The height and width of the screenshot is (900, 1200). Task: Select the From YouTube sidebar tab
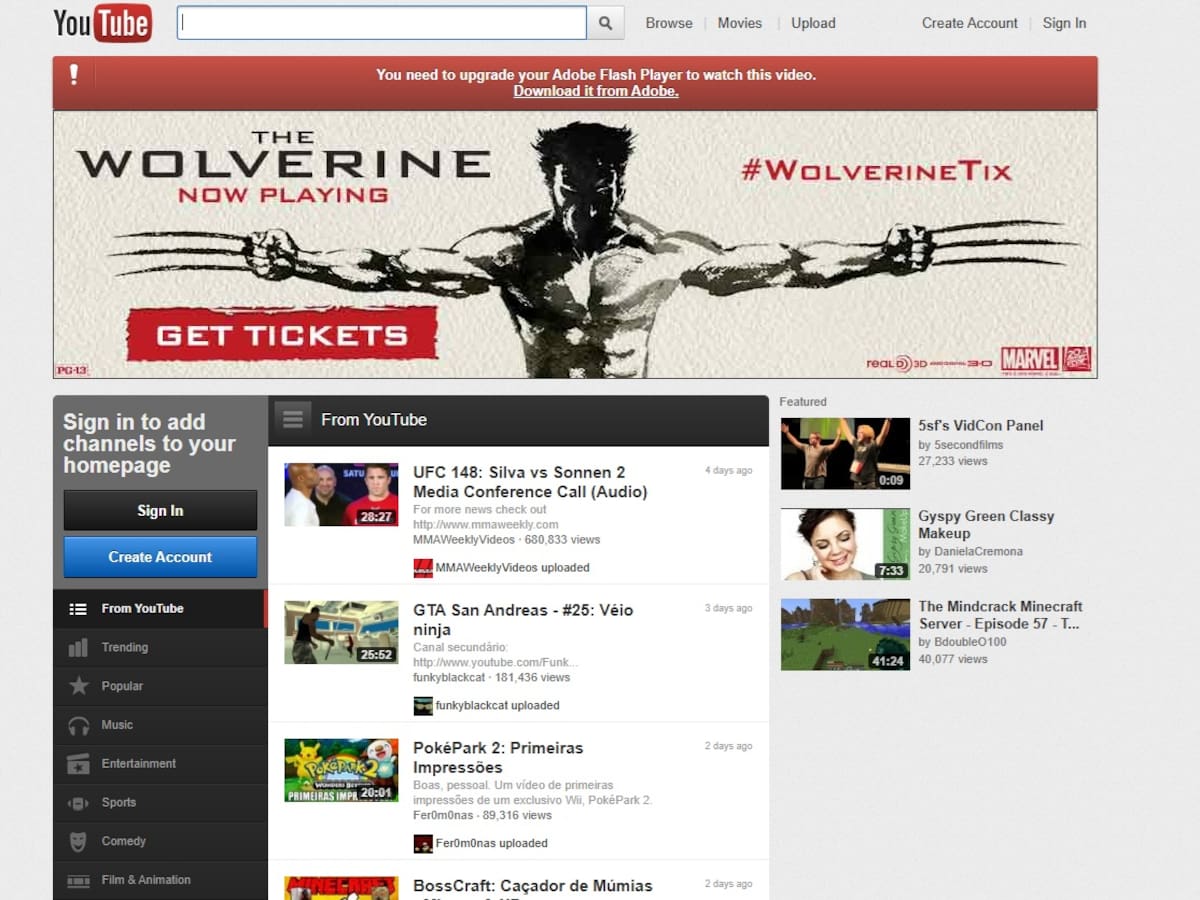[160, 609]
